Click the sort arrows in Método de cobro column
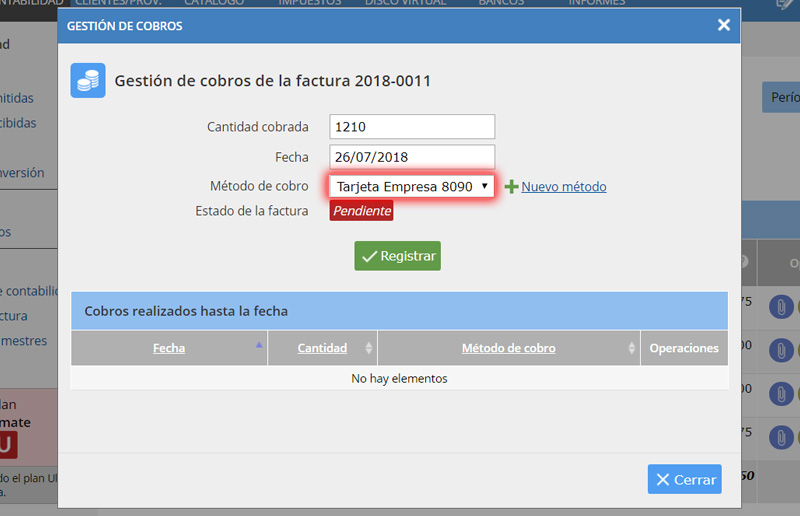Viewport: 800px width, 516px height. pyautogui.click(x=631, y=348)
